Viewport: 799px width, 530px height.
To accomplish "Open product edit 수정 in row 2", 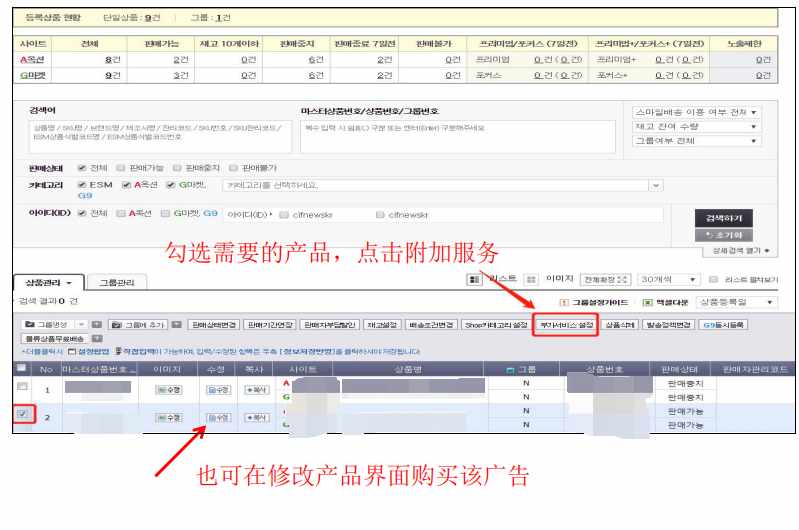I will pos(219,418).
